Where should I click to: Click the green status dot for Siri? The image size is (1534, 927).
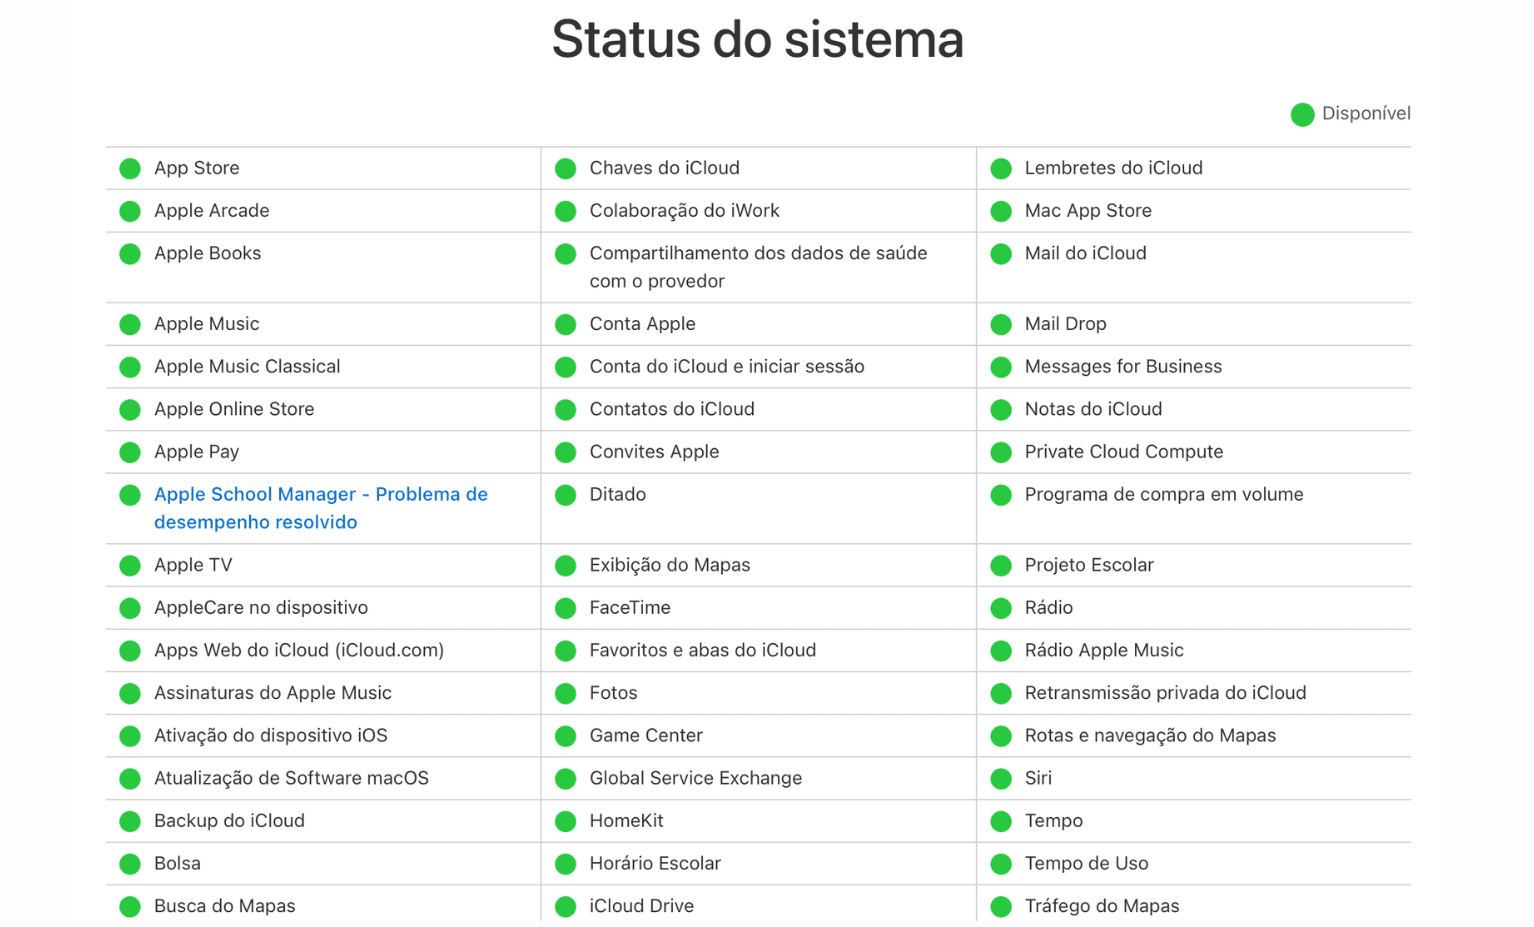(1001, 778)
